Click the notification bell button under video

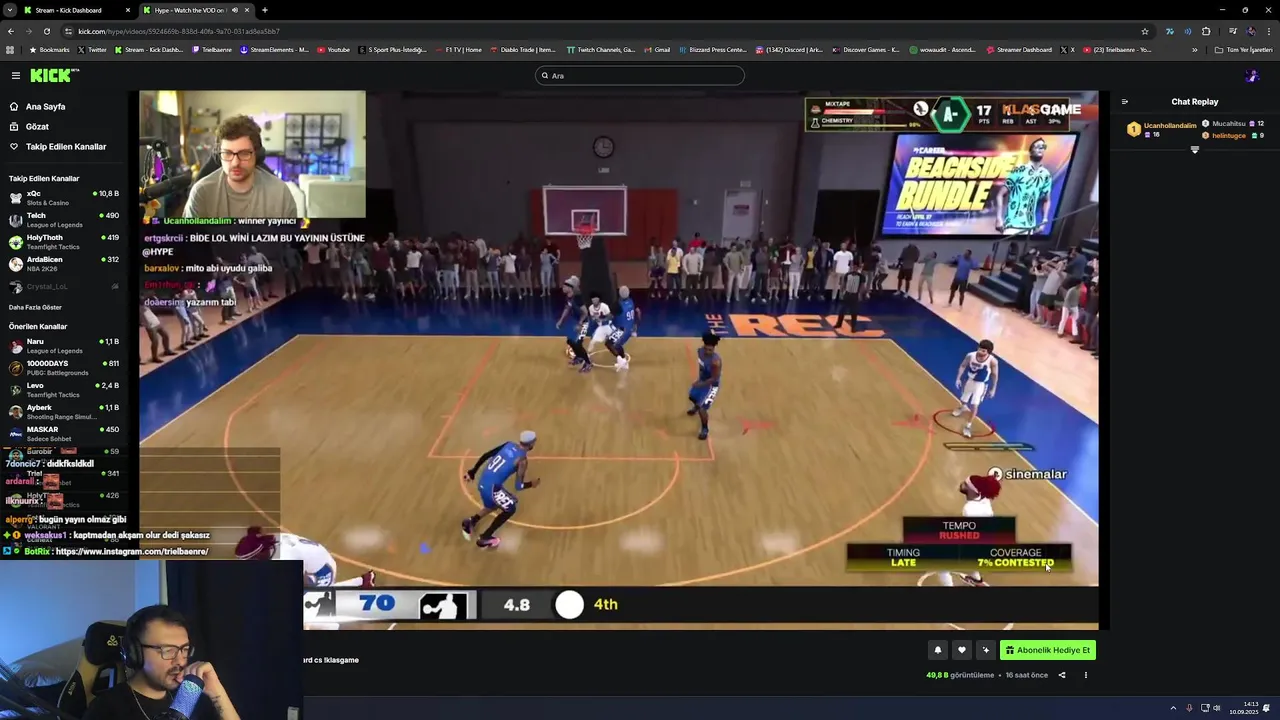click(x=937, y=650)
